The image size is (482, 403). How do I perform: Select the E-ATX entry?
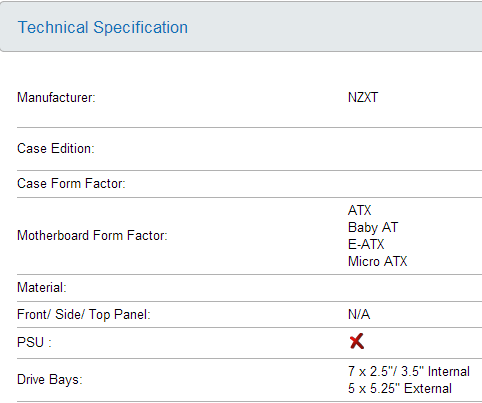point(366,244)
